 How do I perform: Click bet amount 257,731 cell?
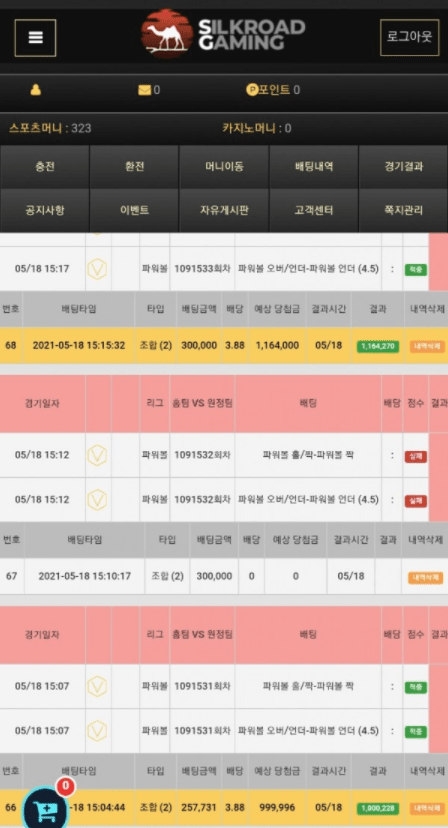tap(199, 808)
